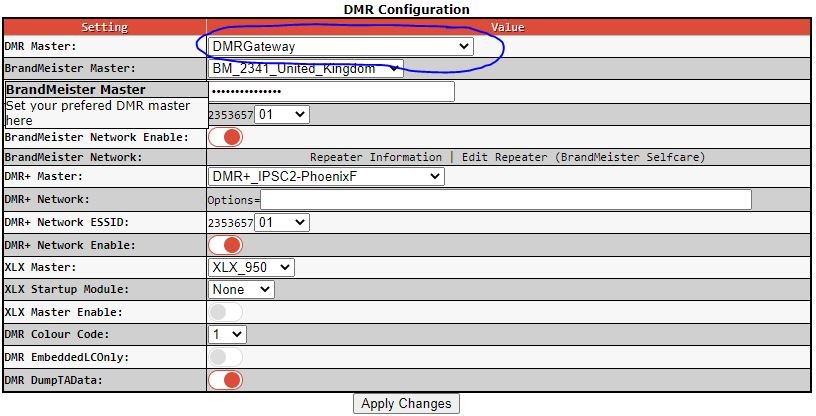816x416 pixels.
Task: Click the 'DMR EmbeddedLCOnly:' label
Action: [67, 357]
